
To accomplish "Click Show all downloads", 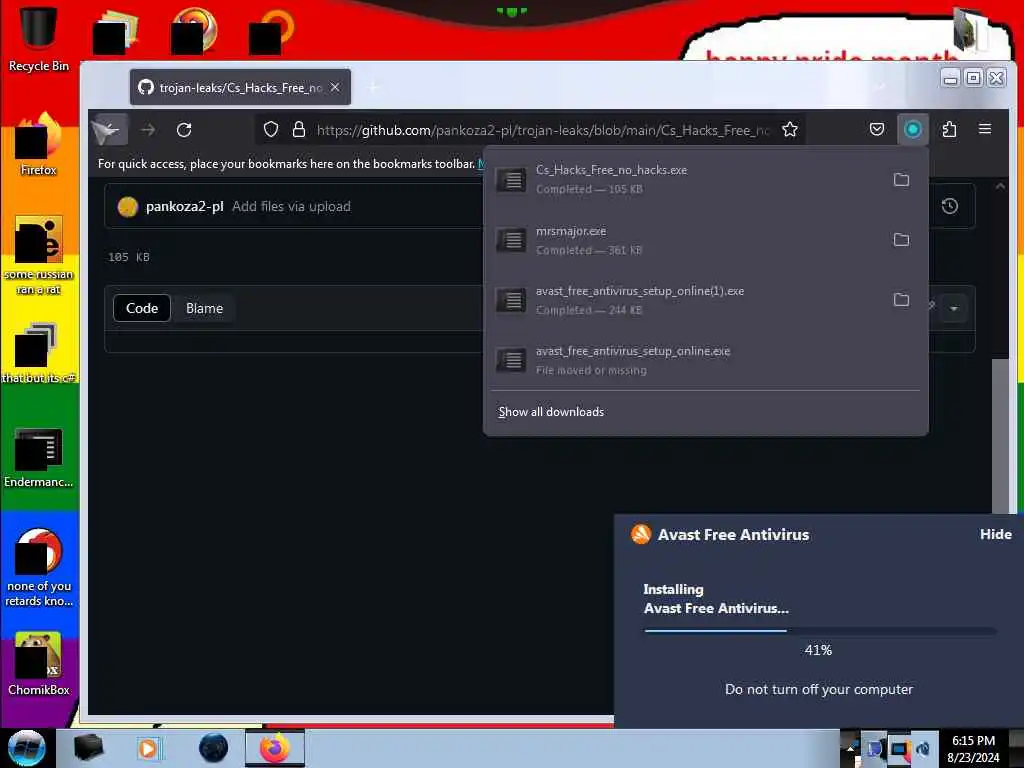I will [x=551, y=412].
